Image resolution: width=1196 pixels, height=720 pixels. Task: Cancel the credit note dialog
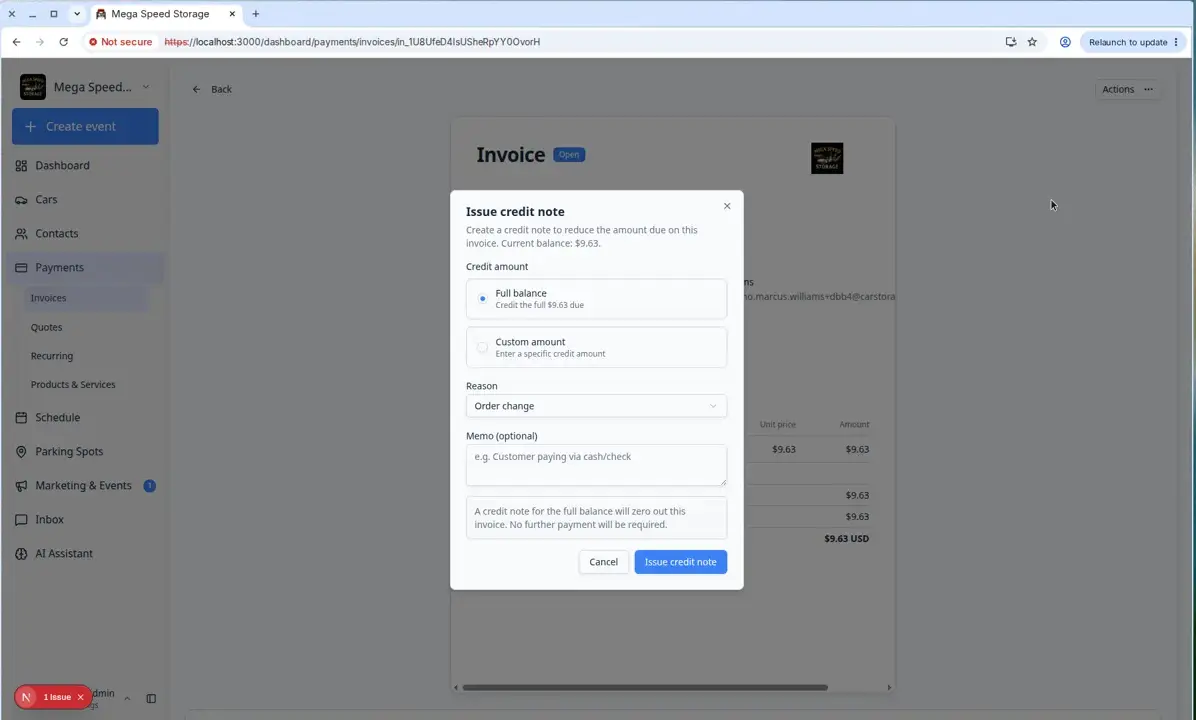pos(603,562)
